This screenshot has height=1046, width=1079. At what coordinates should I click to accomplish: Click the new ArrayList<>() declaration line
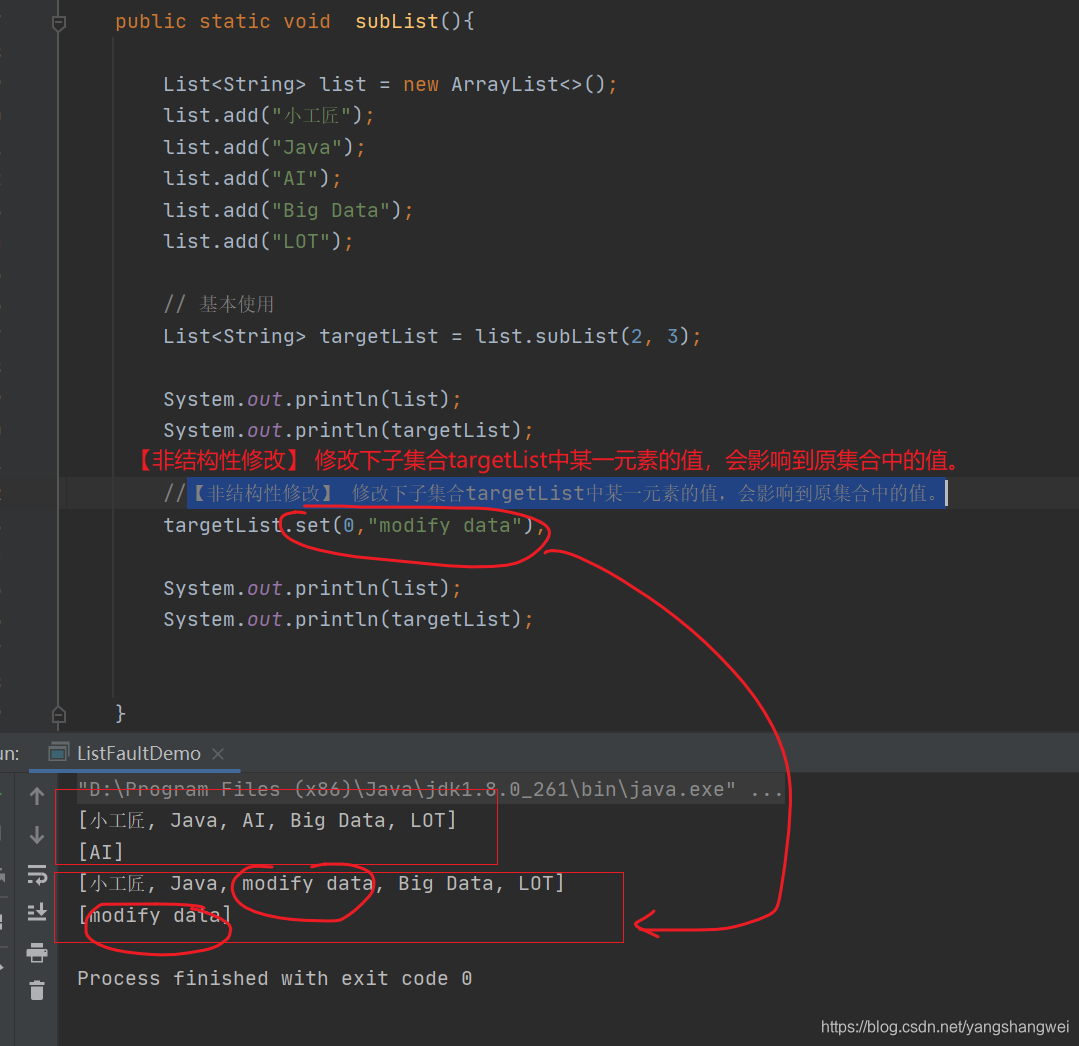click(390, 85)
